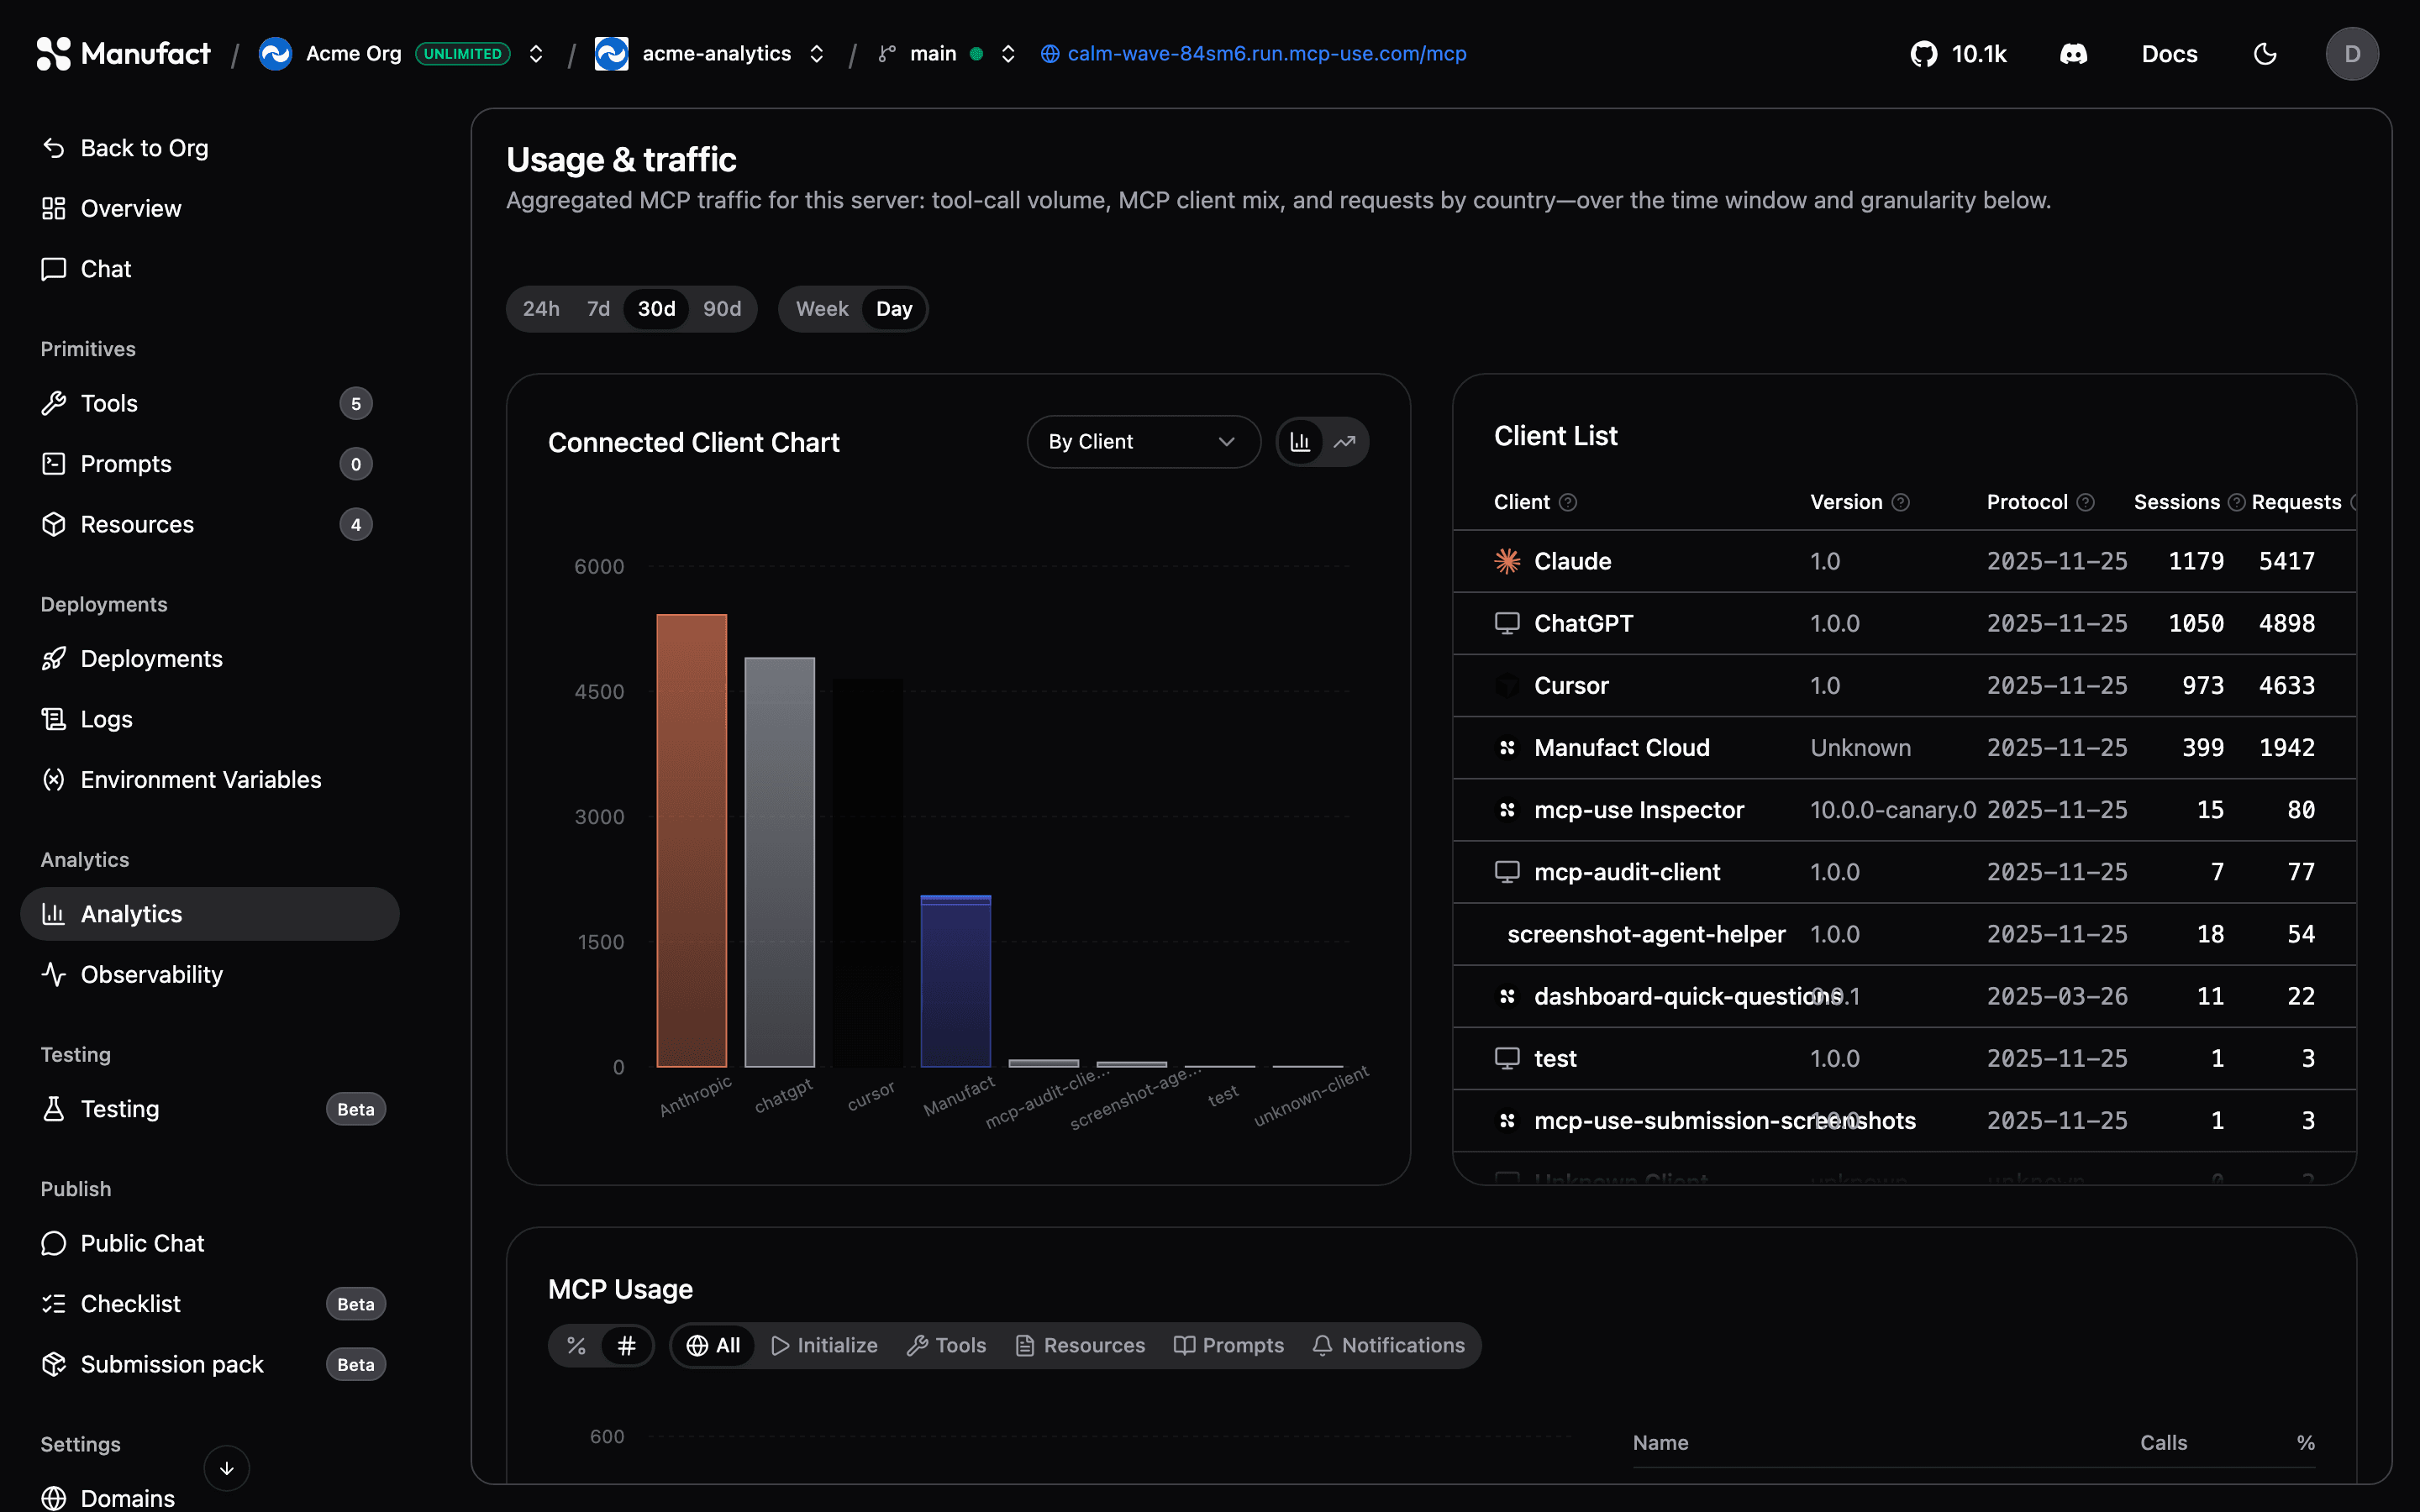The image size is (2420, 1512).
Task: Expand the acme-analytics project switcher
Action: click(817, 54)
